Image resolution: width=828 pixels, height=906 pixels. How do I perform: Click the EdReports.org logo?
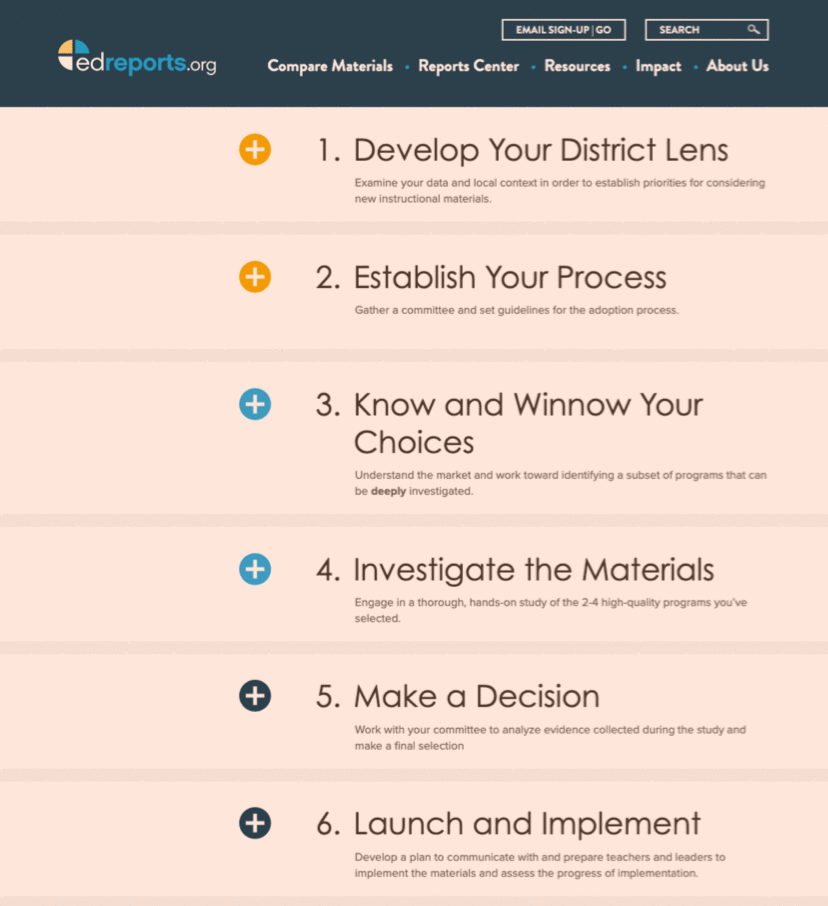(x=137, y=59)
